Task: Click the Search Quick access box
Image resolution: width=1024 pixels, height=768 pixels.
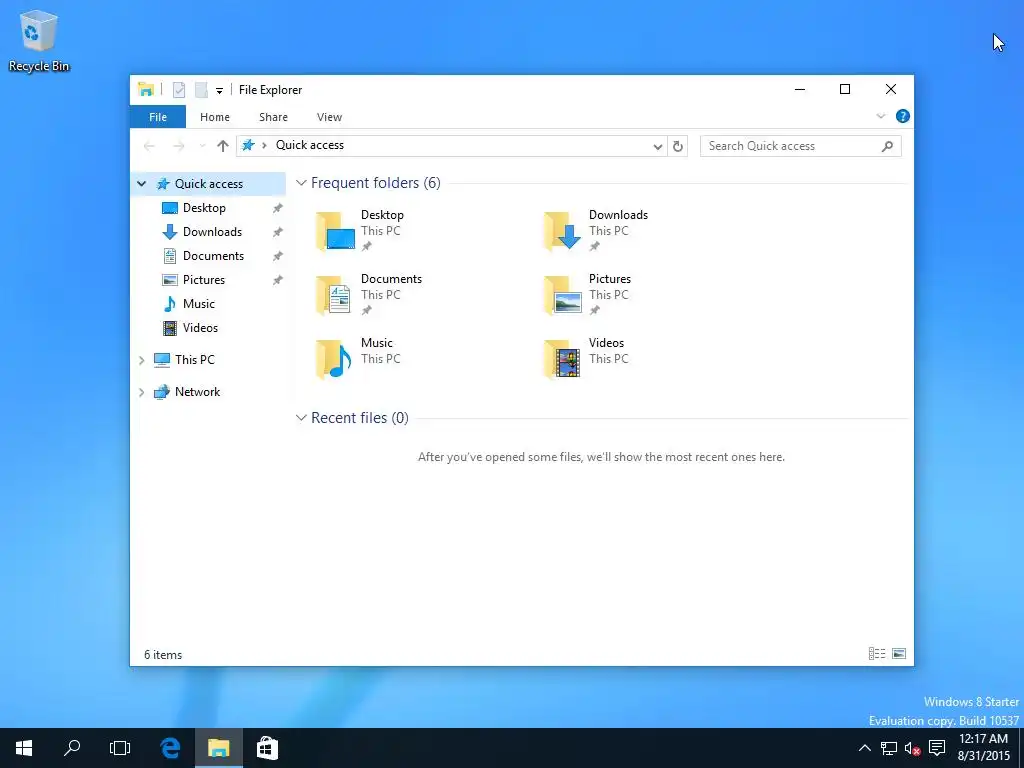Action: pyautogui.click(x=800, y=146)
